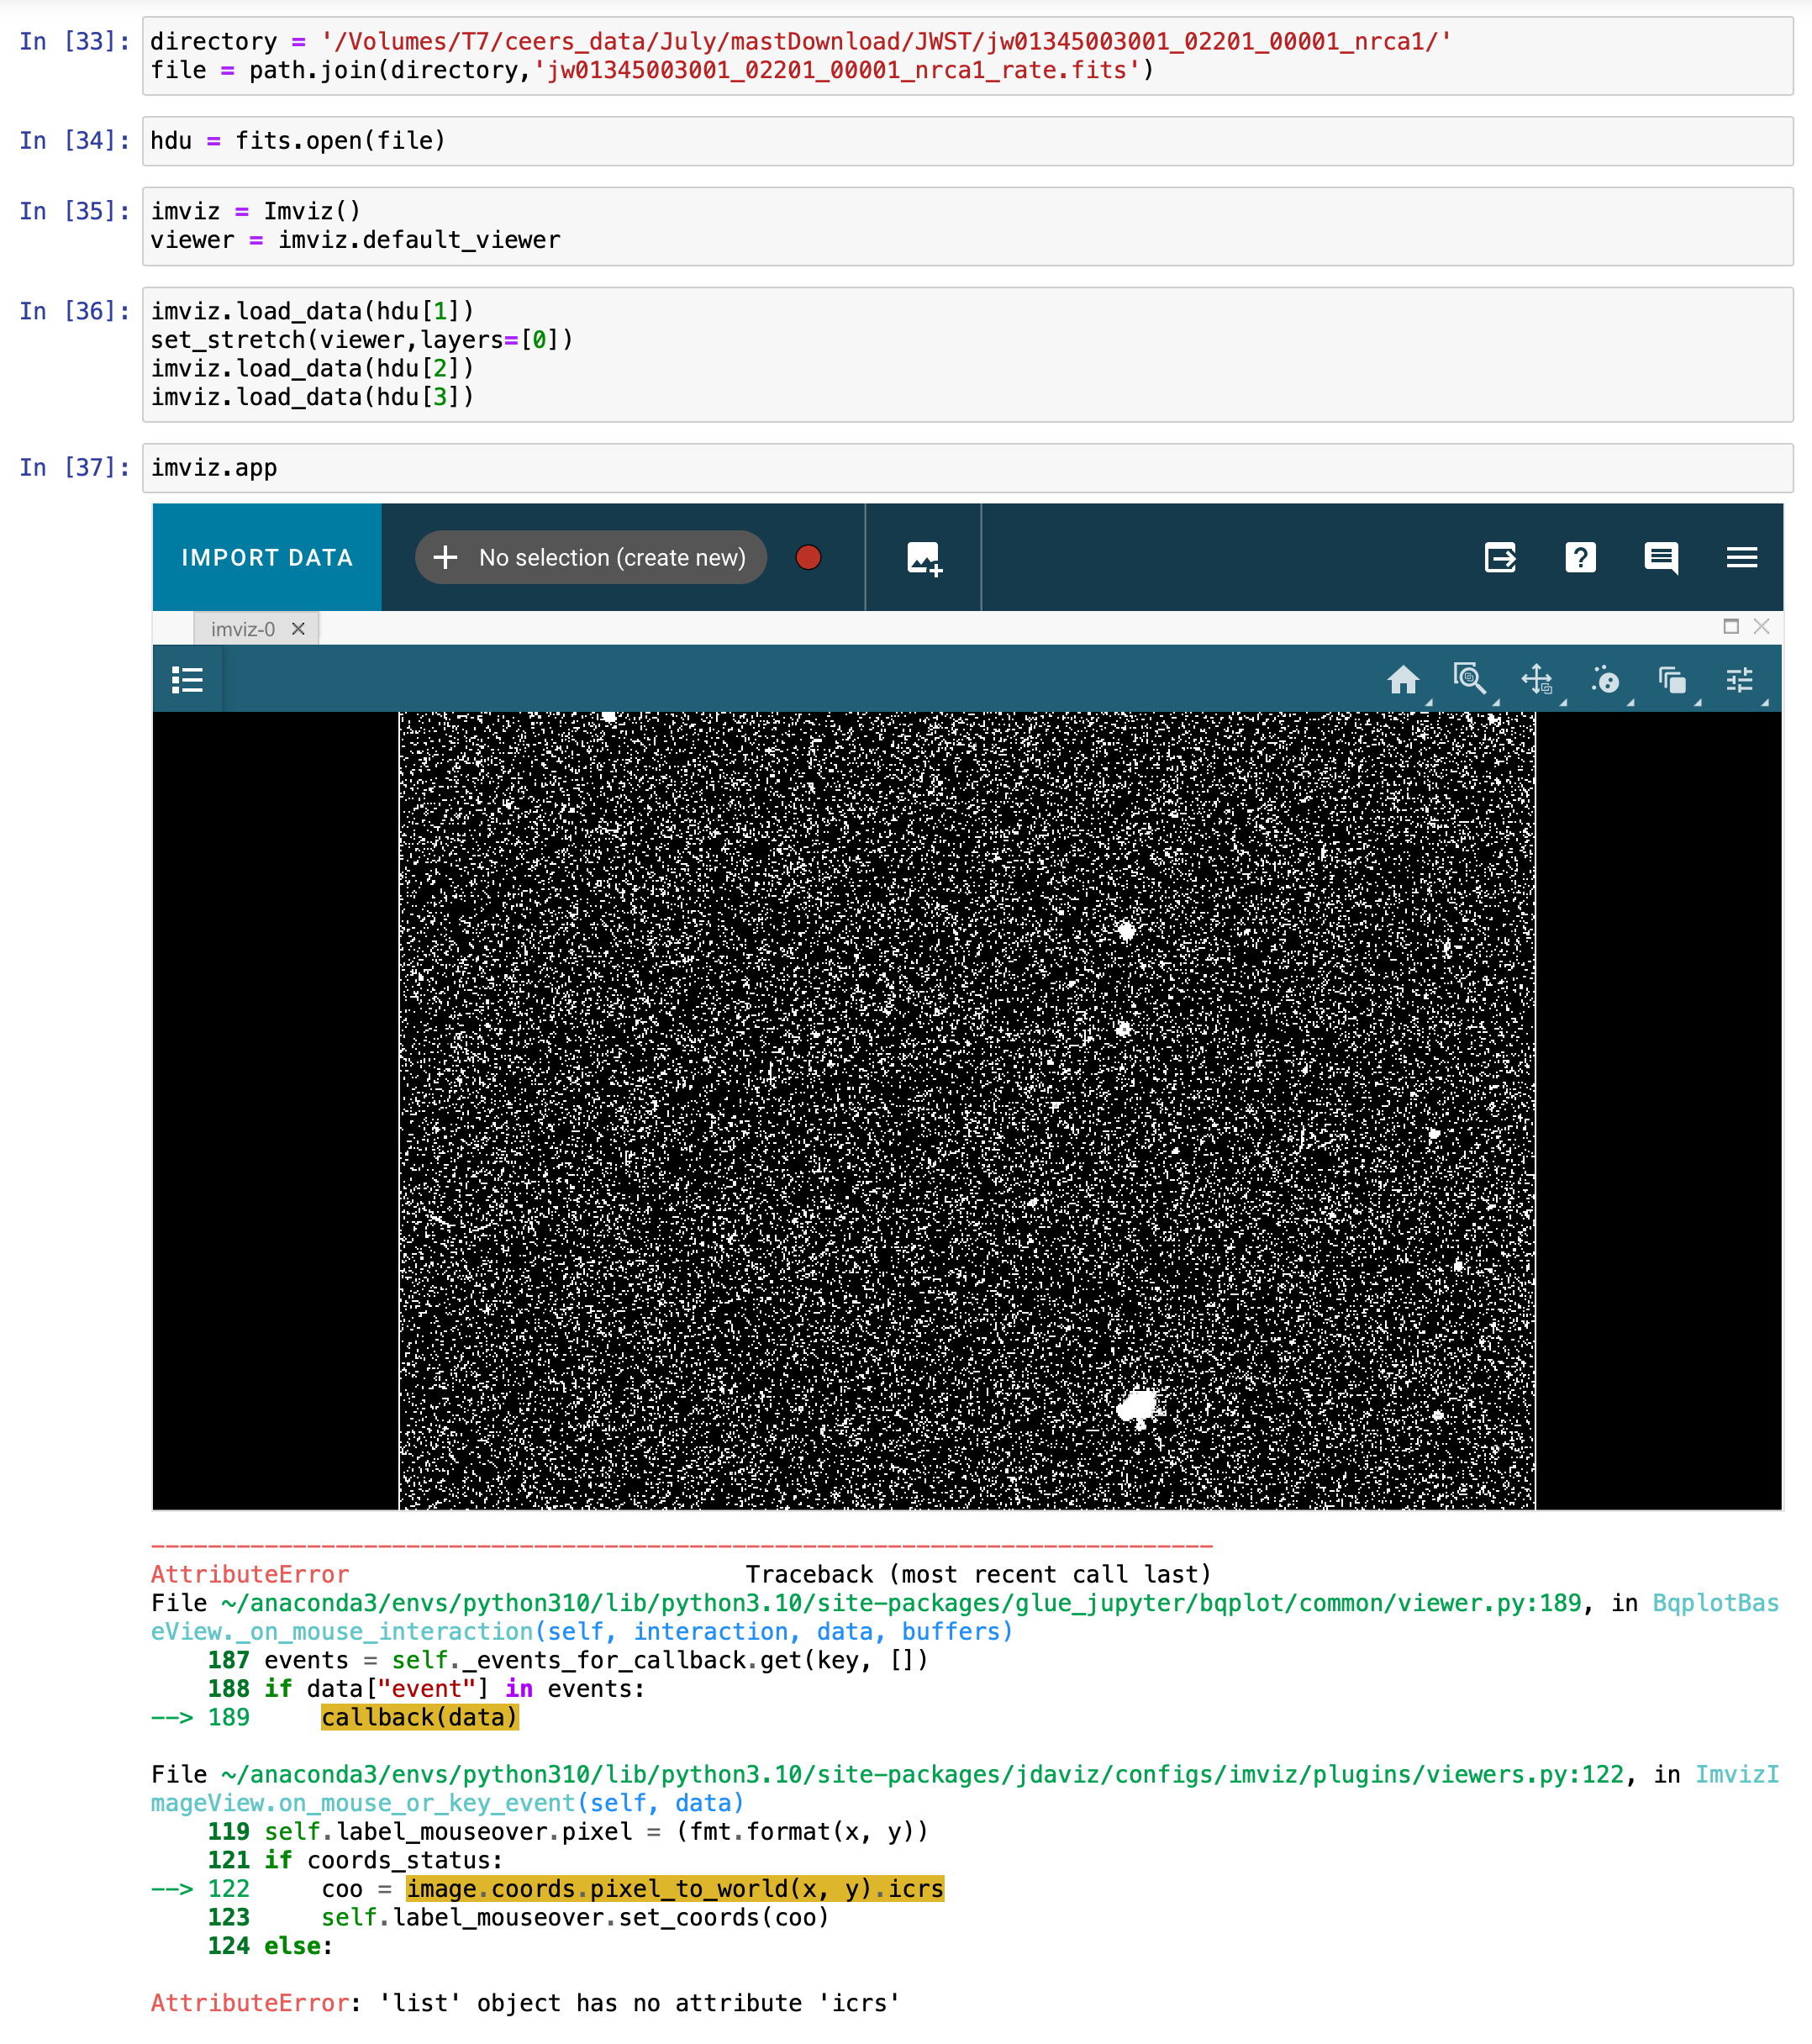Select the home reset-zoom tool
The height and width of the screenshot is (2044, 1812).
point(1404,680)
